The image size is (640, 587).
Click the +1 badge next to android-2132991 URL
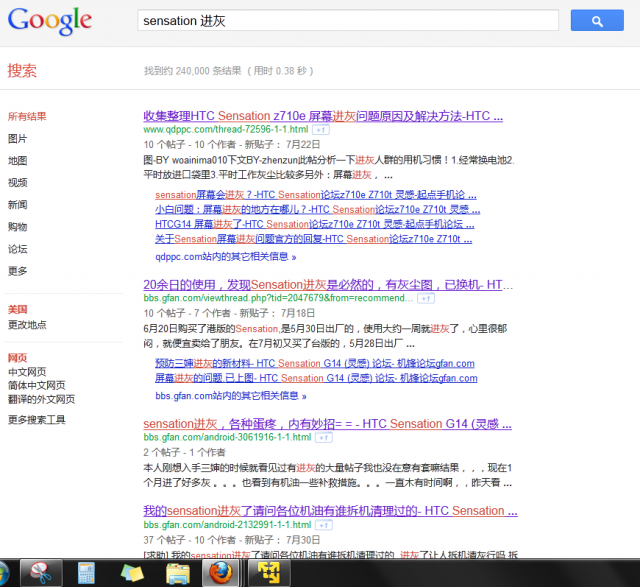point(324,525)
